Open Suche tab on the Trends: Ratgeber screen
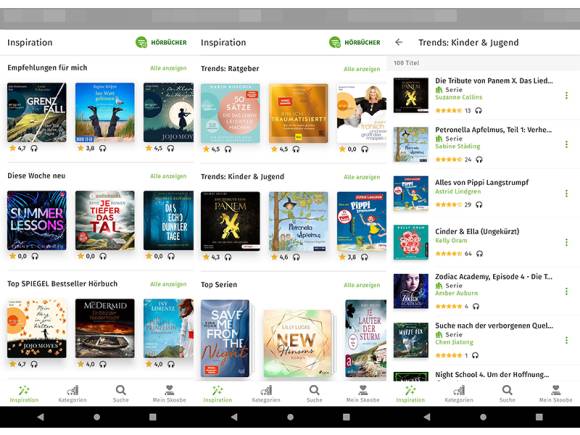580x435 pixels. click(x=314, y=394)
